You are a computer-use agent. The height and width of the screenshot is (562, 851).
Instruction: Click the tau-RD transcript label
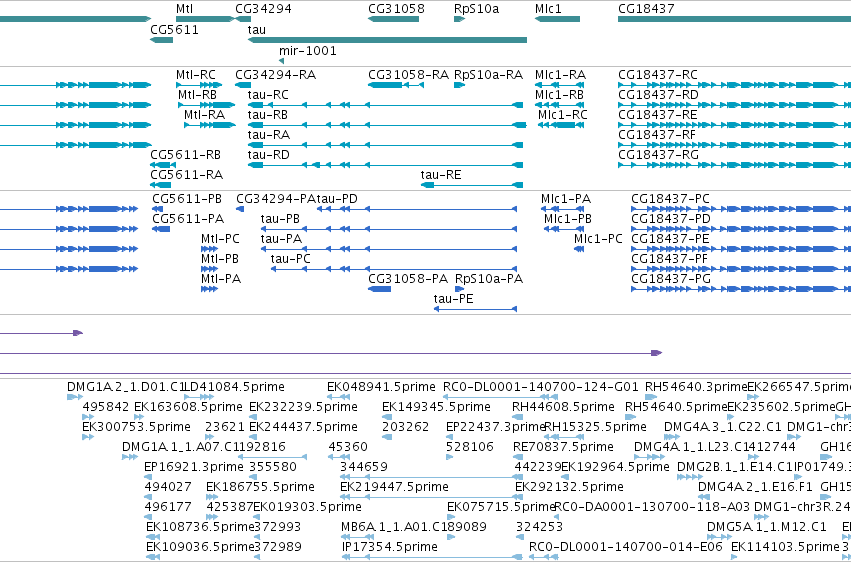click(269, 155)
